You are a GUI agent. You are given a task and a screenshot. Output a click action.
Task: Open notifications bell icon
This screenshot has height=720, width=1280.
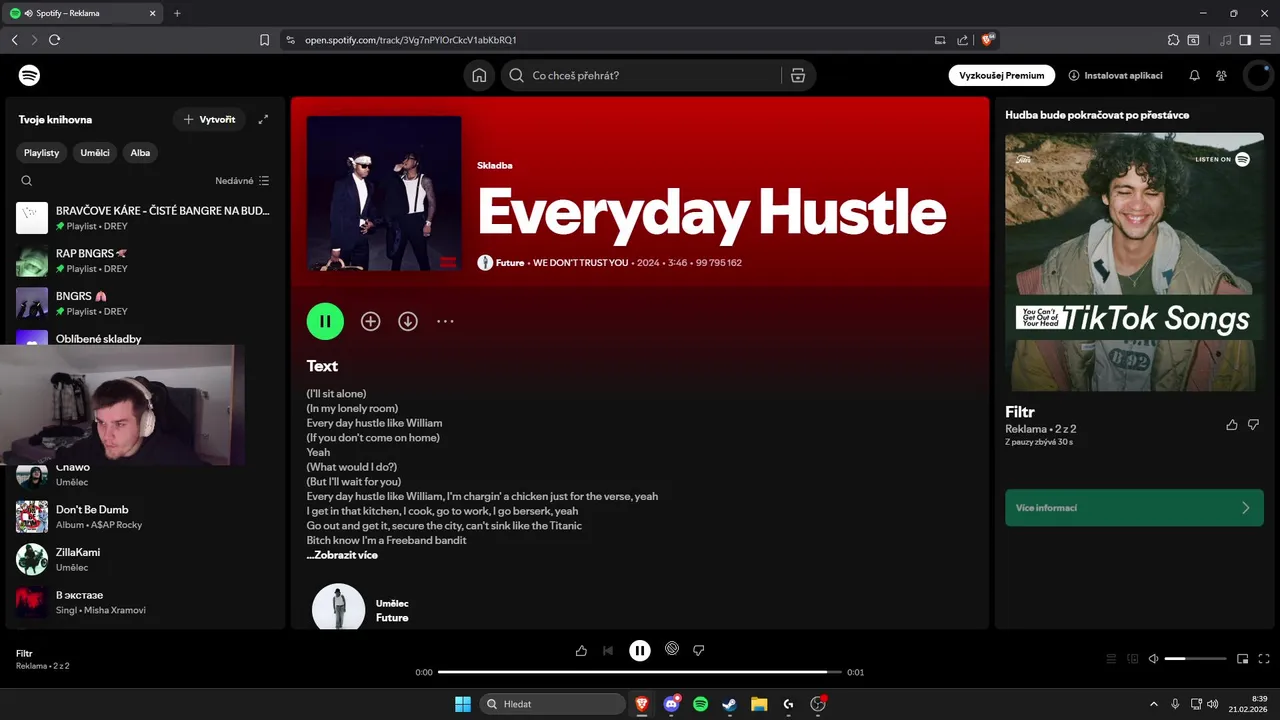(x=1194, y=75)
